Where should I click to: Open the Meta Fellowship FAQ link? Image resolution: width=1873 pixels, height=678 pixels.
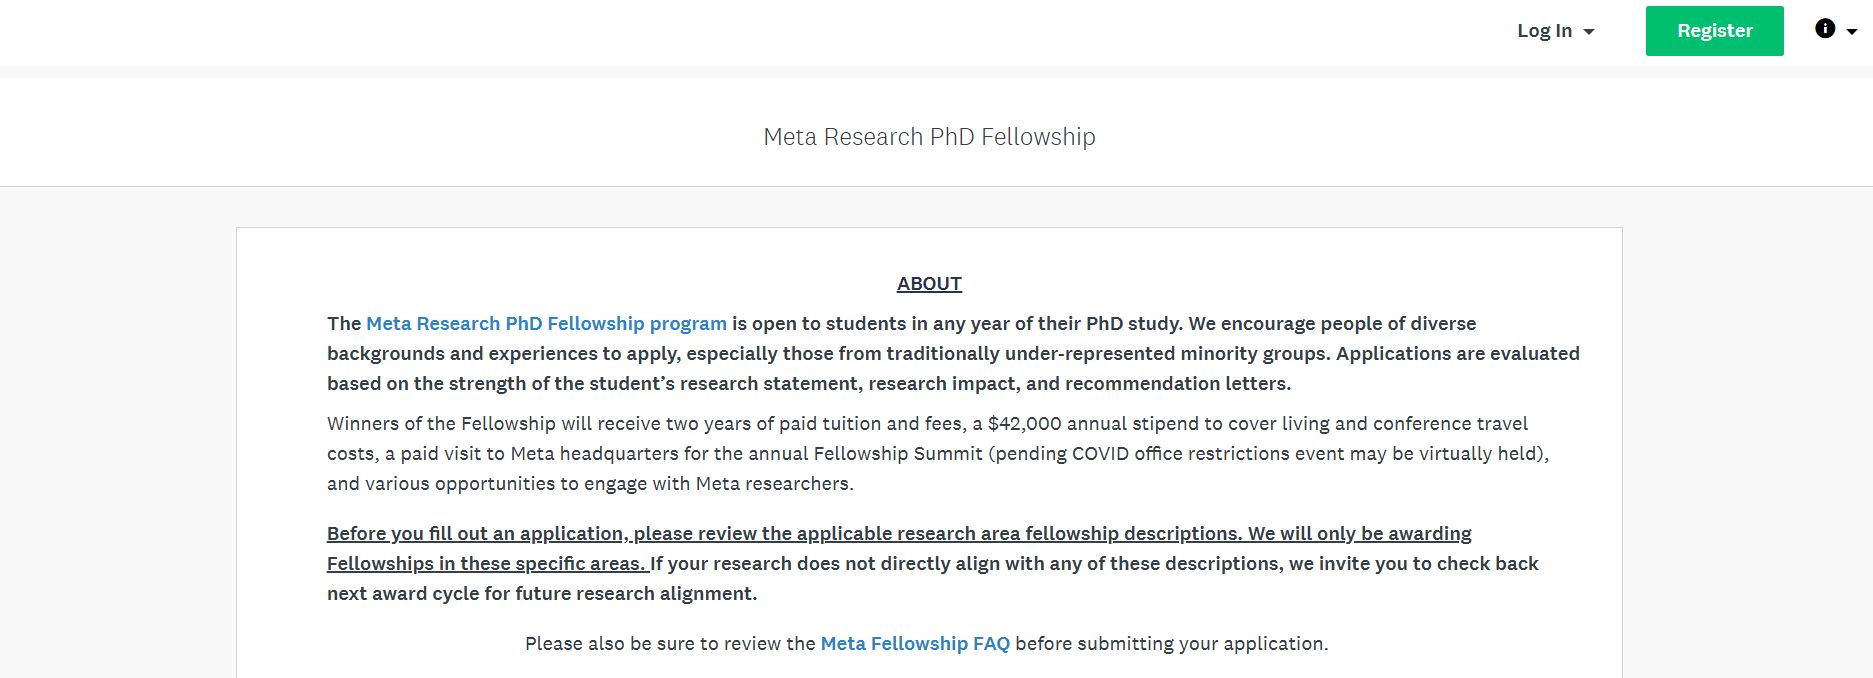(915, 643)
